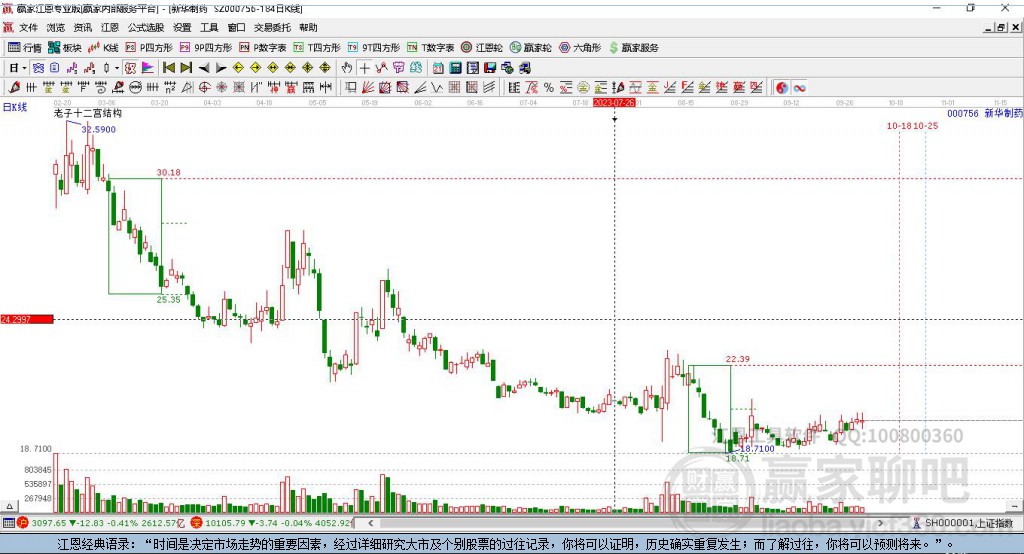Open the 江恩 menu
The image size is (1024, 554).
point(110,27)
